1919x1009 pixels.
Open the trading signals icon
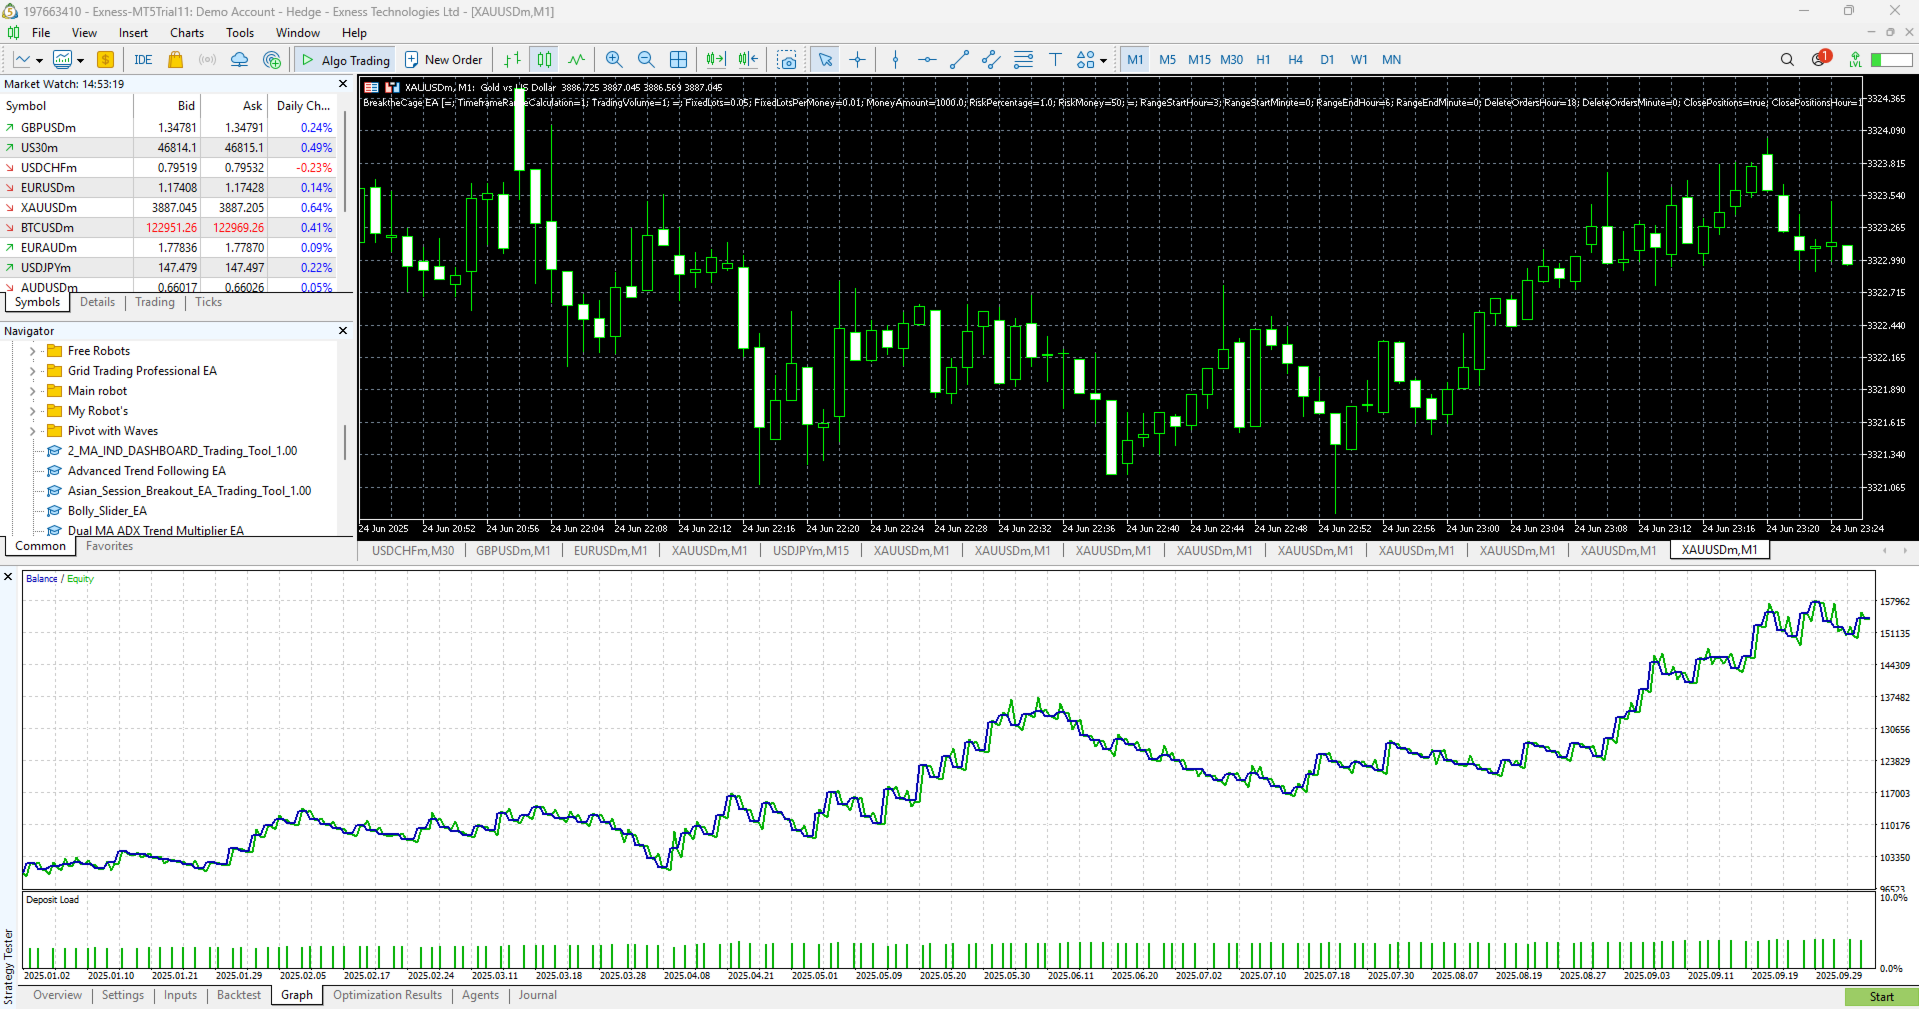[207, 60]
